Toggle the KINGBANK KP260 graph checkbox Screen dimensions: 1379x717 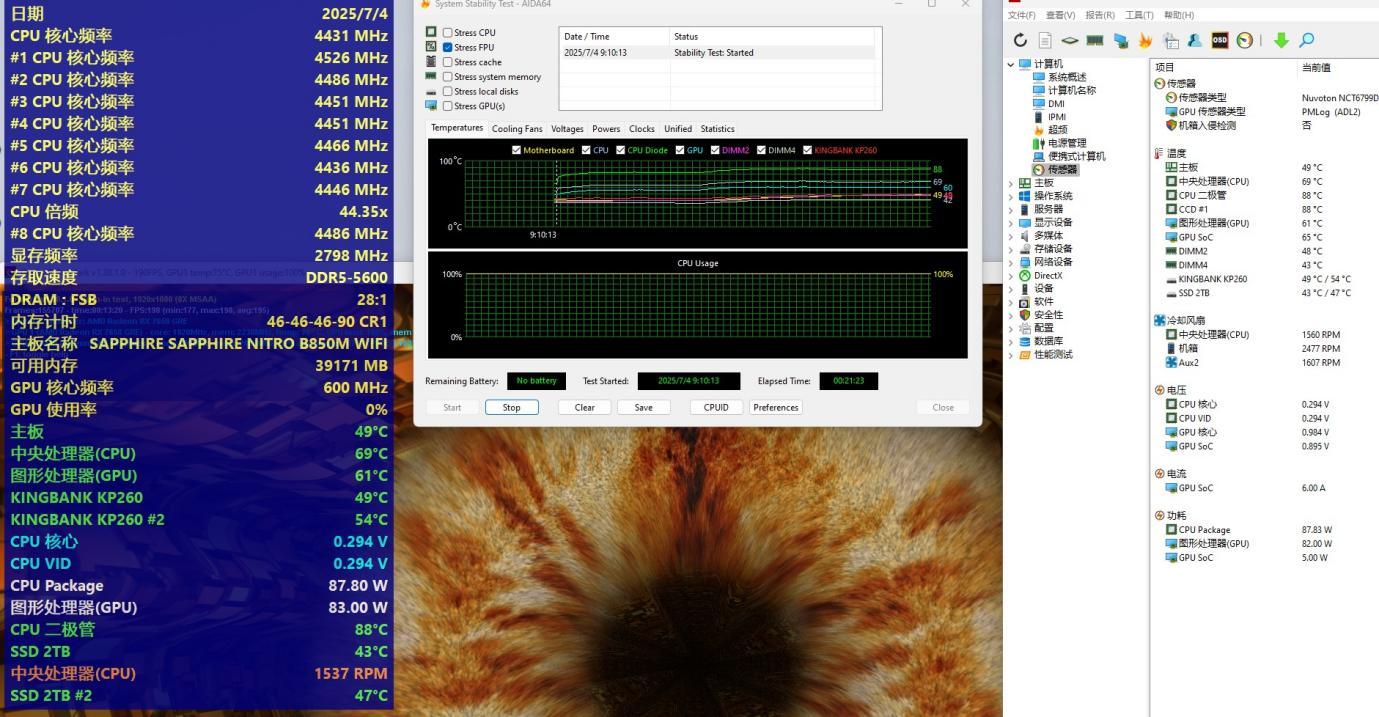(807, 150)
